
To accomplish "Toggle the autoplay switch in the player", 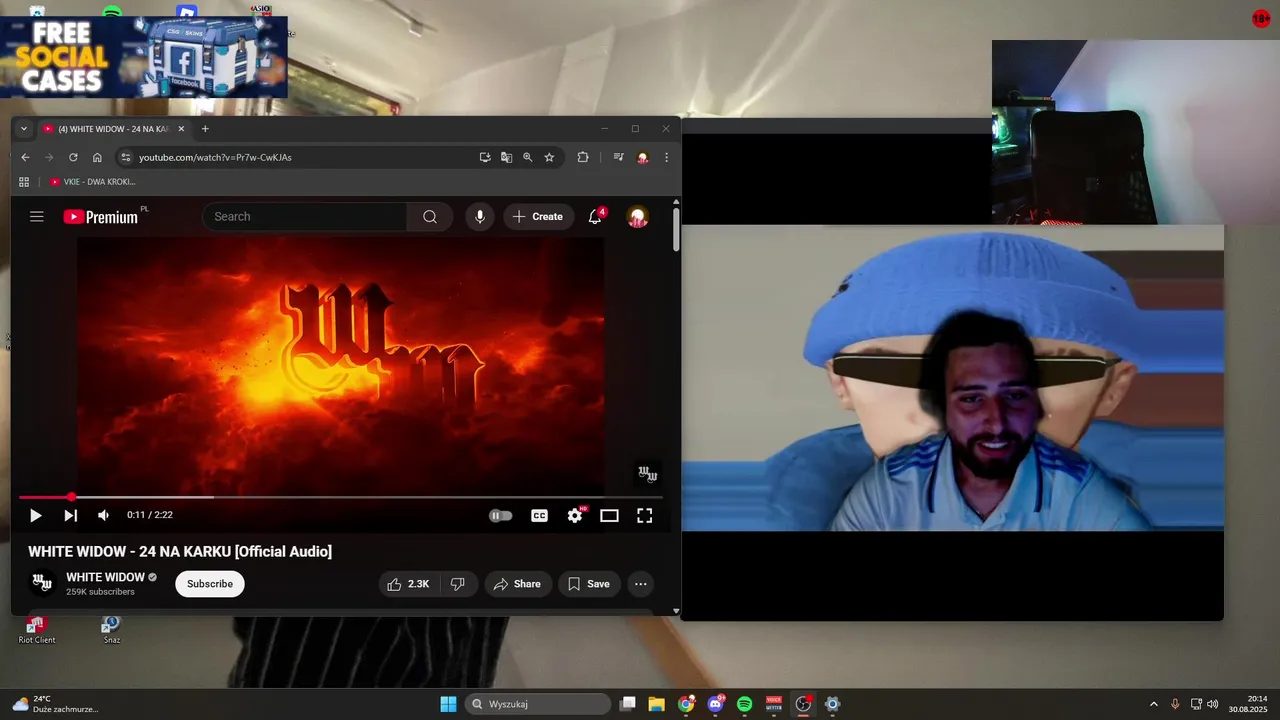I will pyautogui.click(x=500, y=515).
